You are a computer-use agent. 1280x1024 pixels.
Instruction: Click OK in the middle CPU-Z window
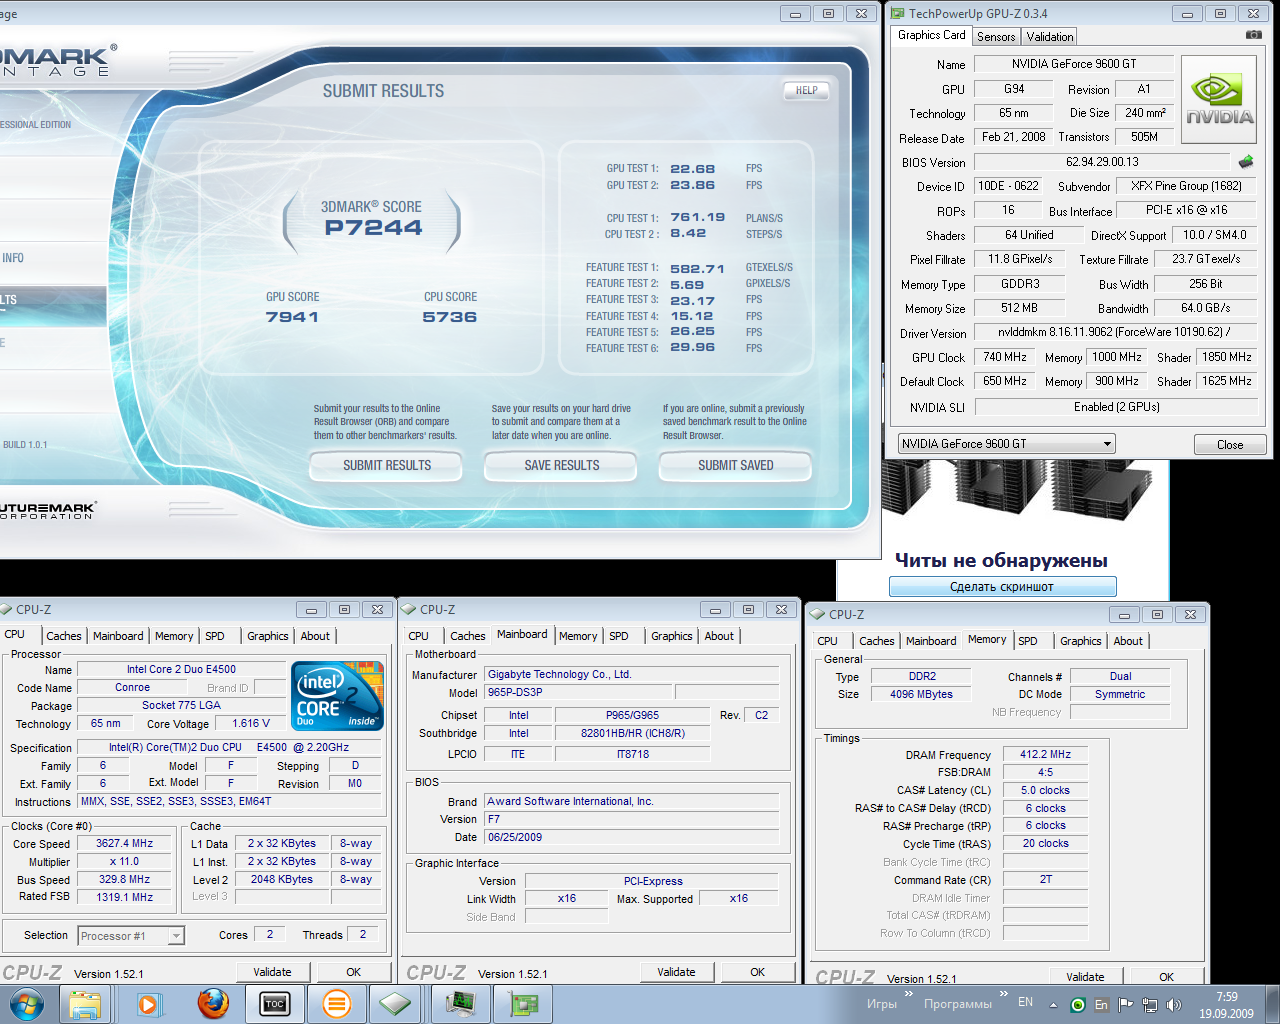click(758, 972)
